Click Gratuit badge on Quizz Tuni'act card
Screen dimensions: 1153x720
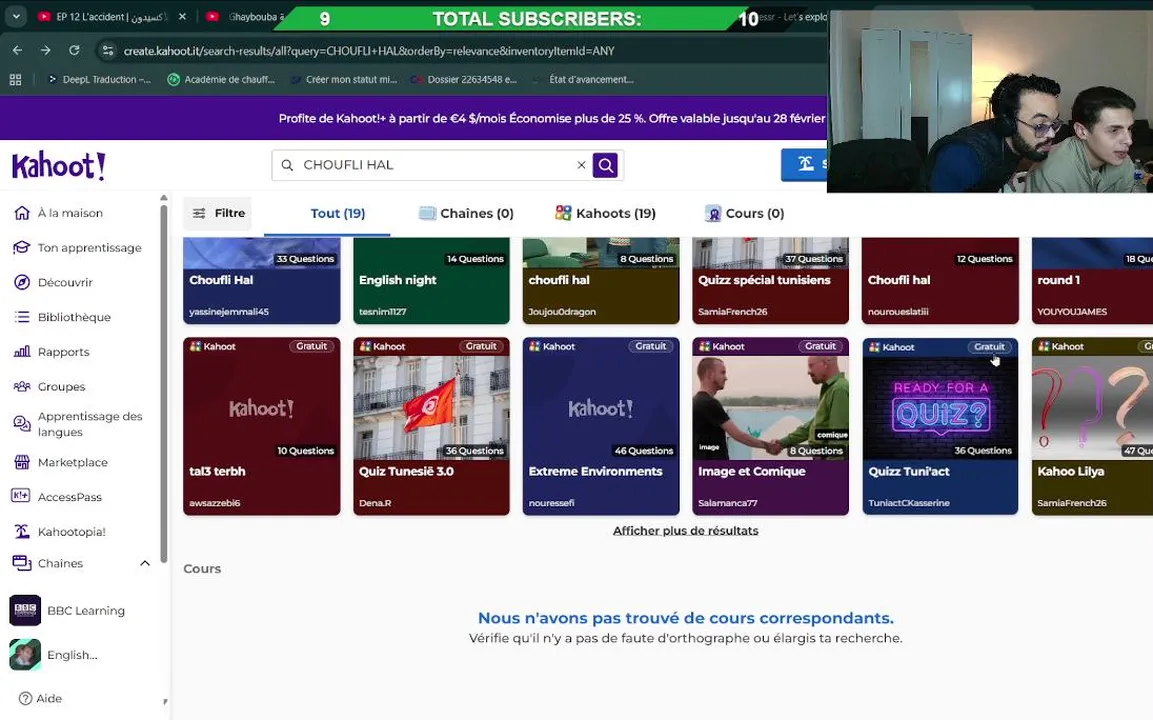click(x=989, y=346)
